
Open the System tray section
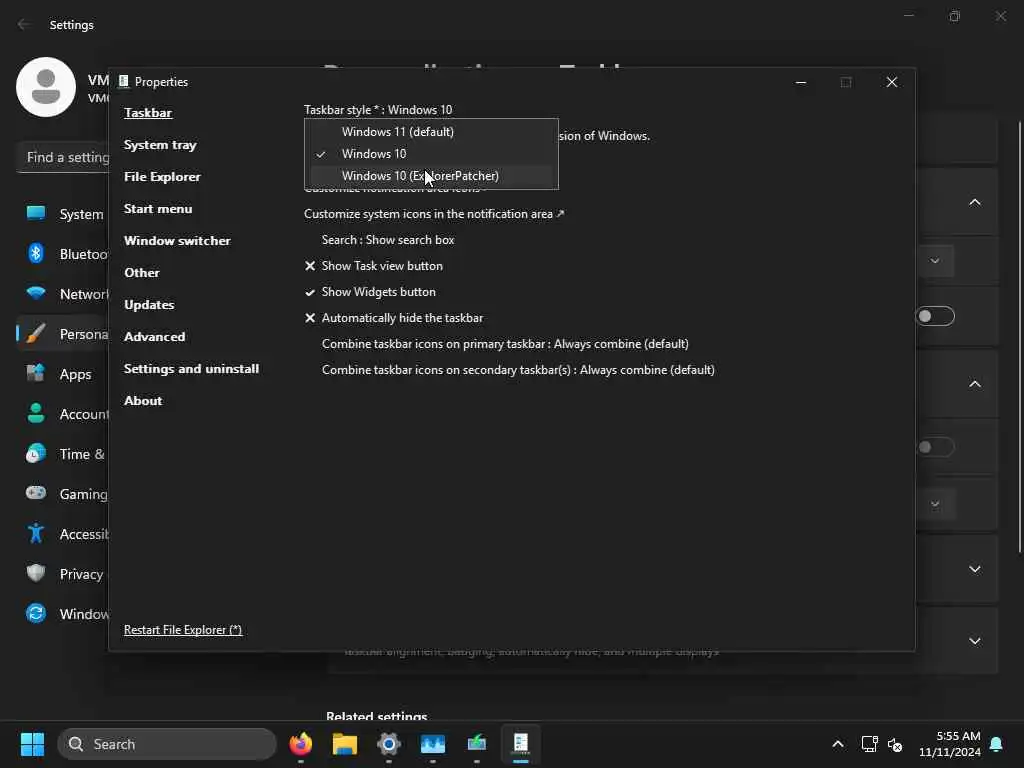[160, 145]
